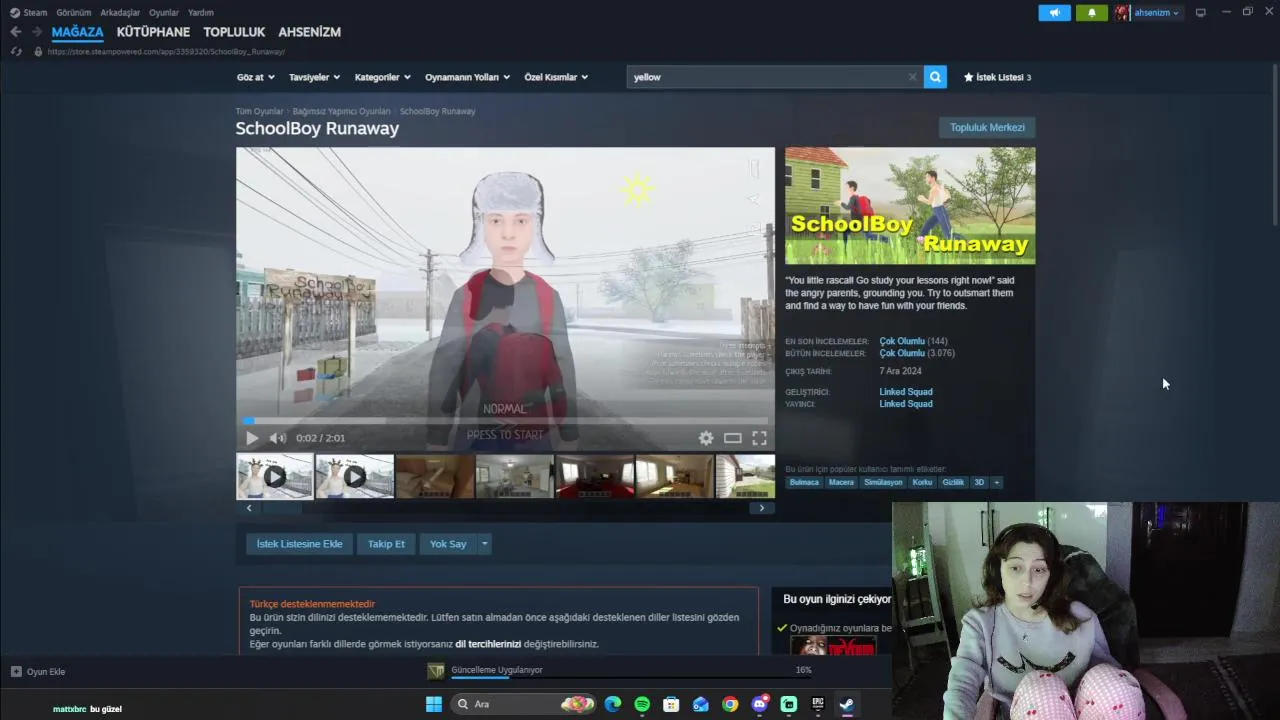This screenshot has width=1280, height=720.
Task: Open İstek Listesi link
Action: pyautogui.click(x=997, y=77)
